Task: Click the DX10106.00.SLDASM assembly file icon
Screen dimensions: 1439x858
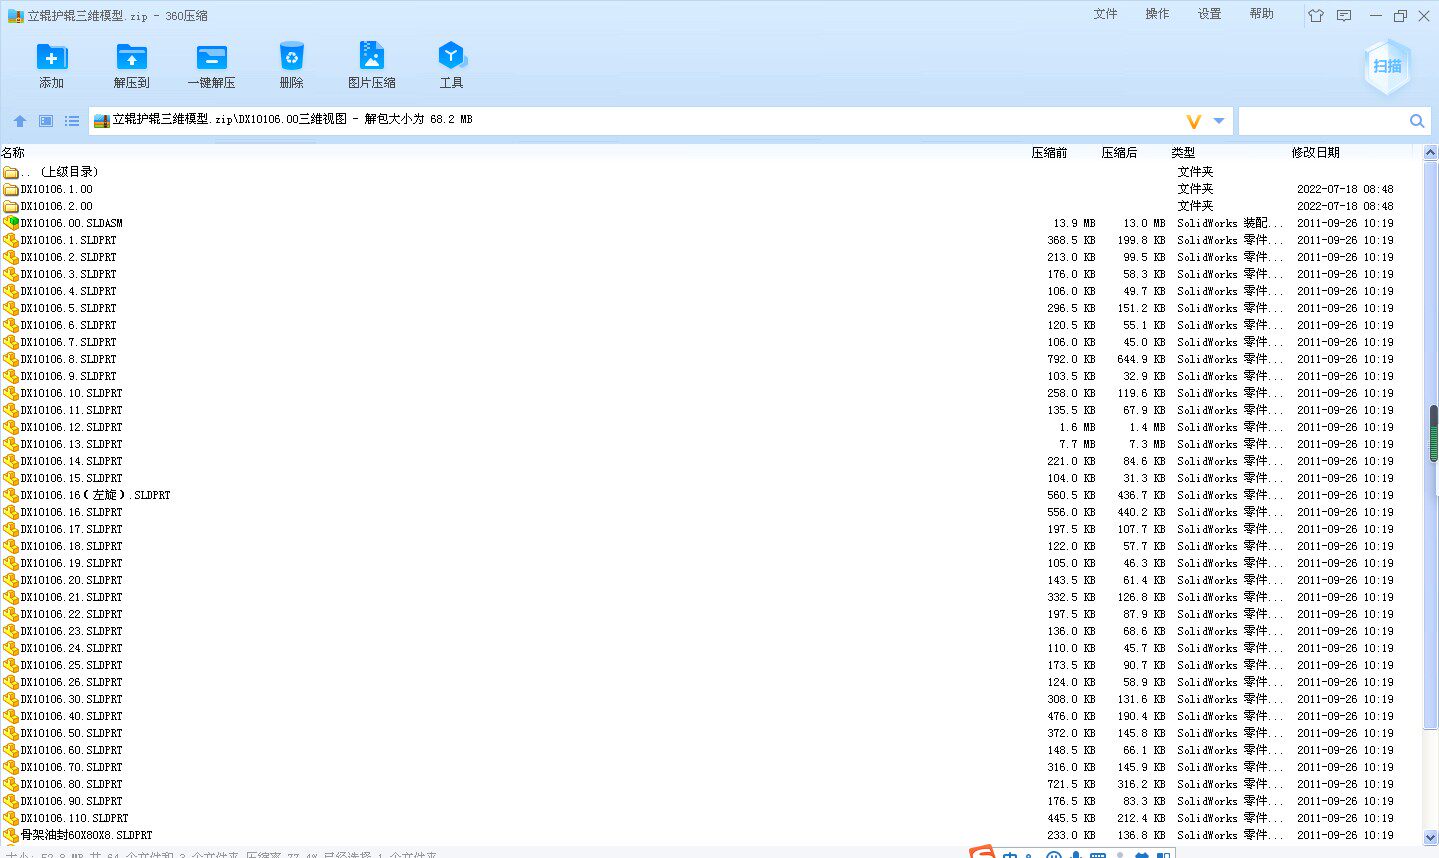Action: pos(11,223)
